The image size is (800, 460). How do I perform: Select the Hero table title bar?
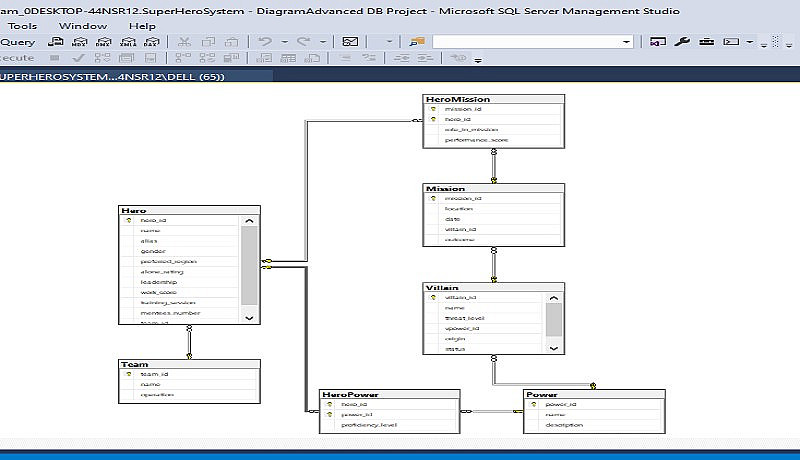click(x=189, y=210)
